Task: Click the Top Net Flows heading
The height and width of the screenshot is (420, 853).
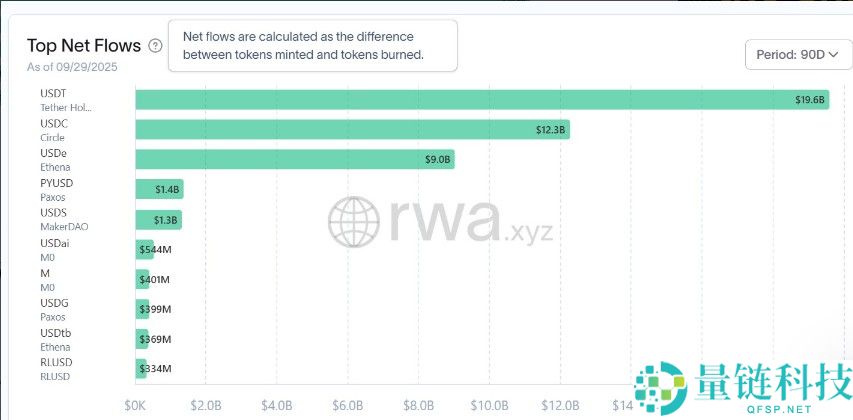Action: (83, 45)
